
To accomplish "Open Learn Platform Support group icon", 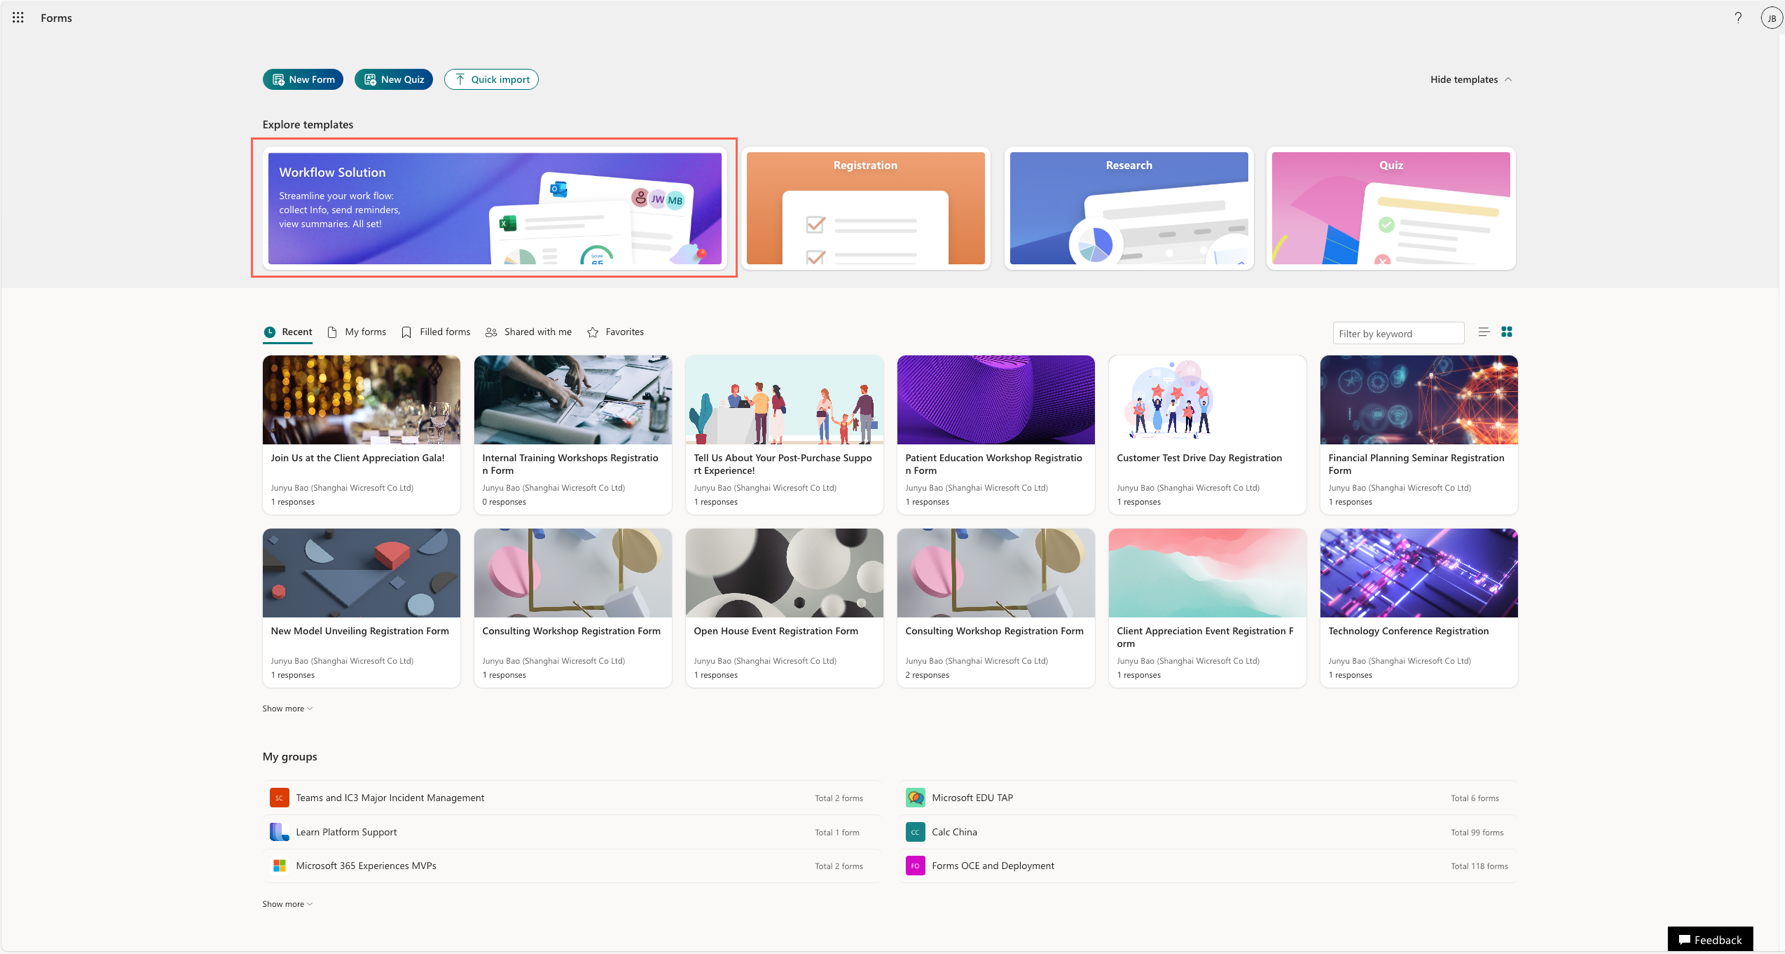I will pos(279,832).
